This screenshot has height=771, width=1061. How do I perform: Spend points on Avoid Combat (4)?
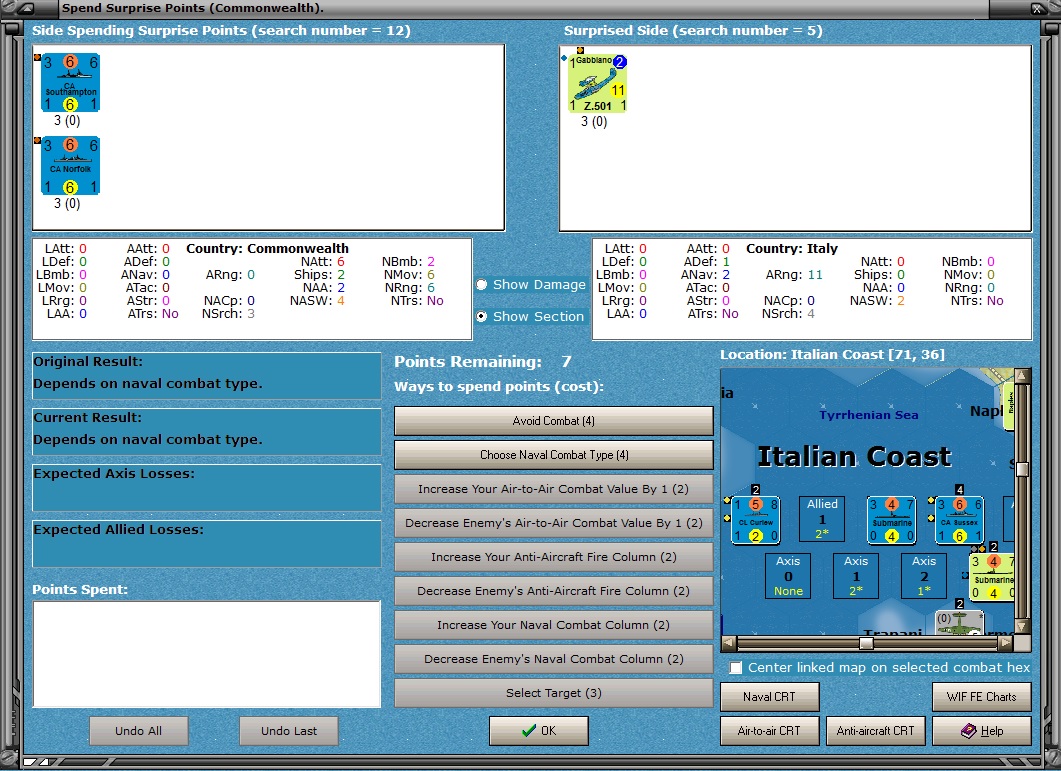[554, 420]
